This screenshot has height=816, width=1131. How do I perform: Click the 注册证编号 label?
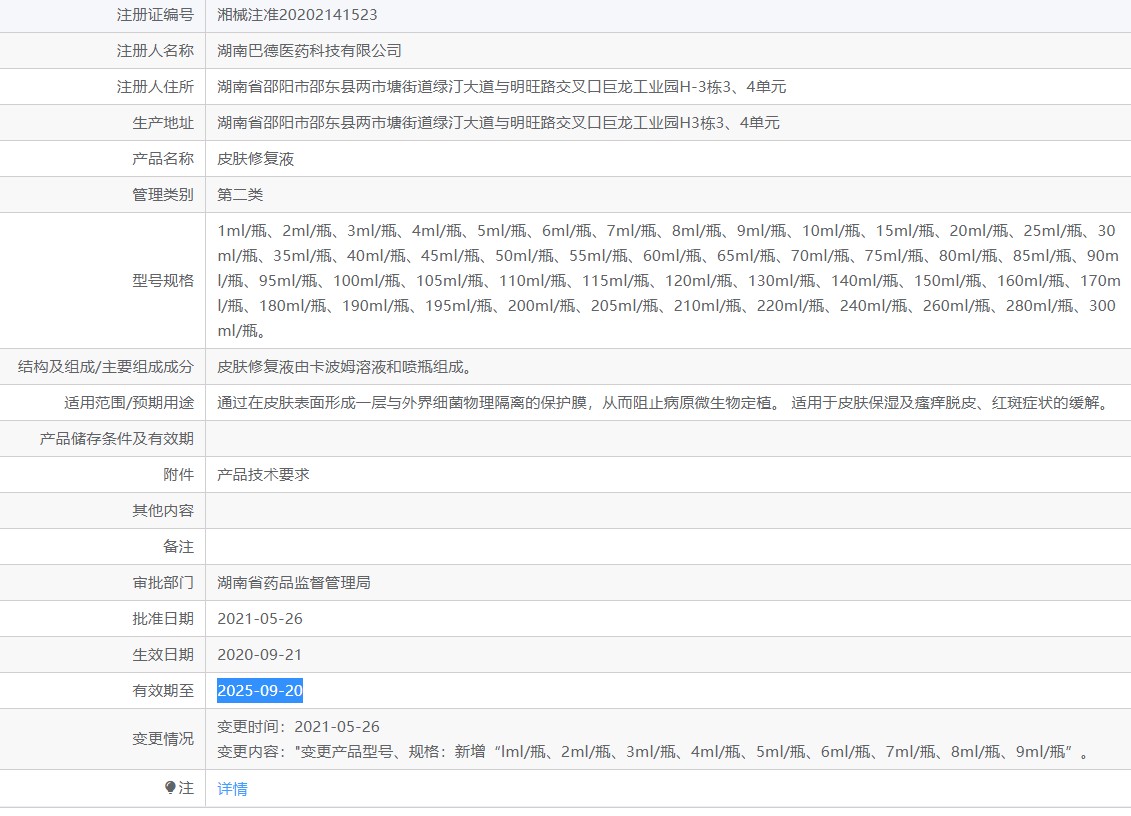[x=155, y=14]
